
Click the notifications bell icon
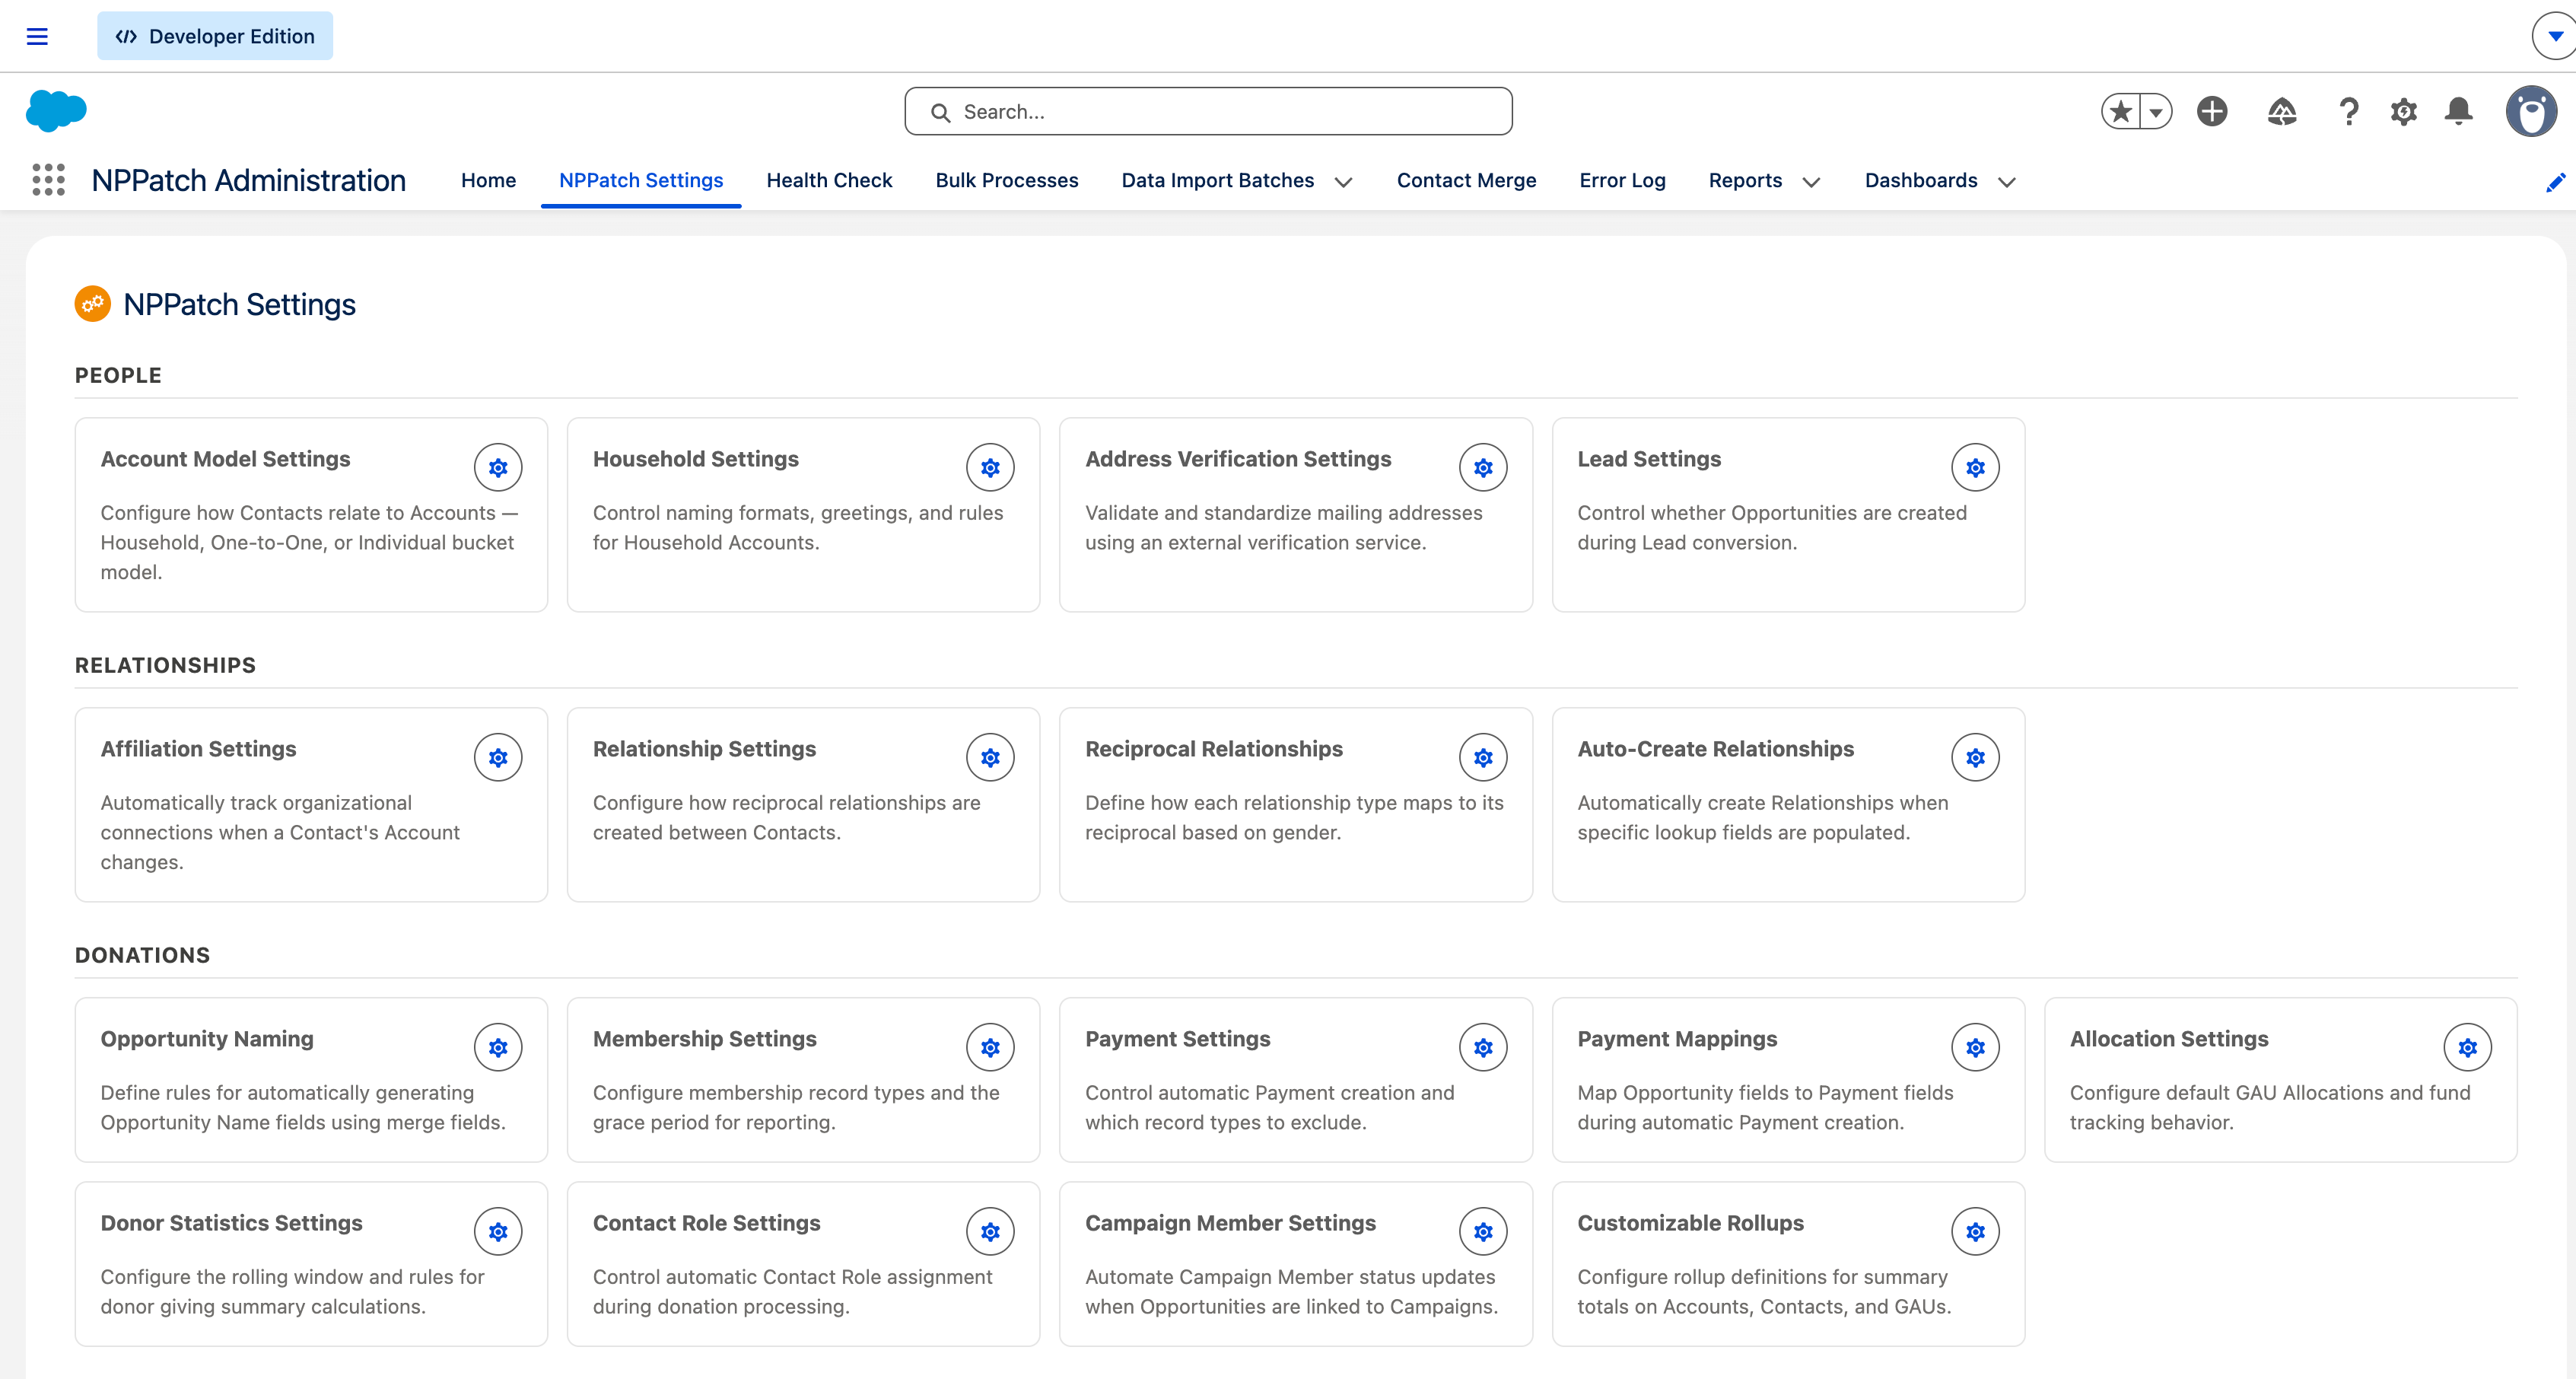coord(2459,111)
